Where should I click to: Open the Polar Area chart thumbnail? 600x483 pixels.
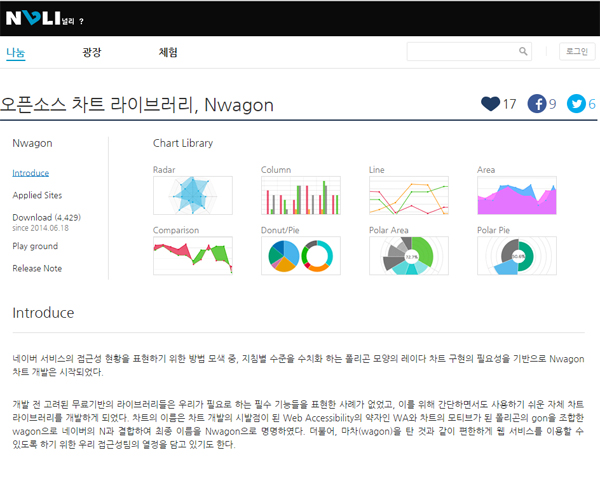tap(409, 256)
